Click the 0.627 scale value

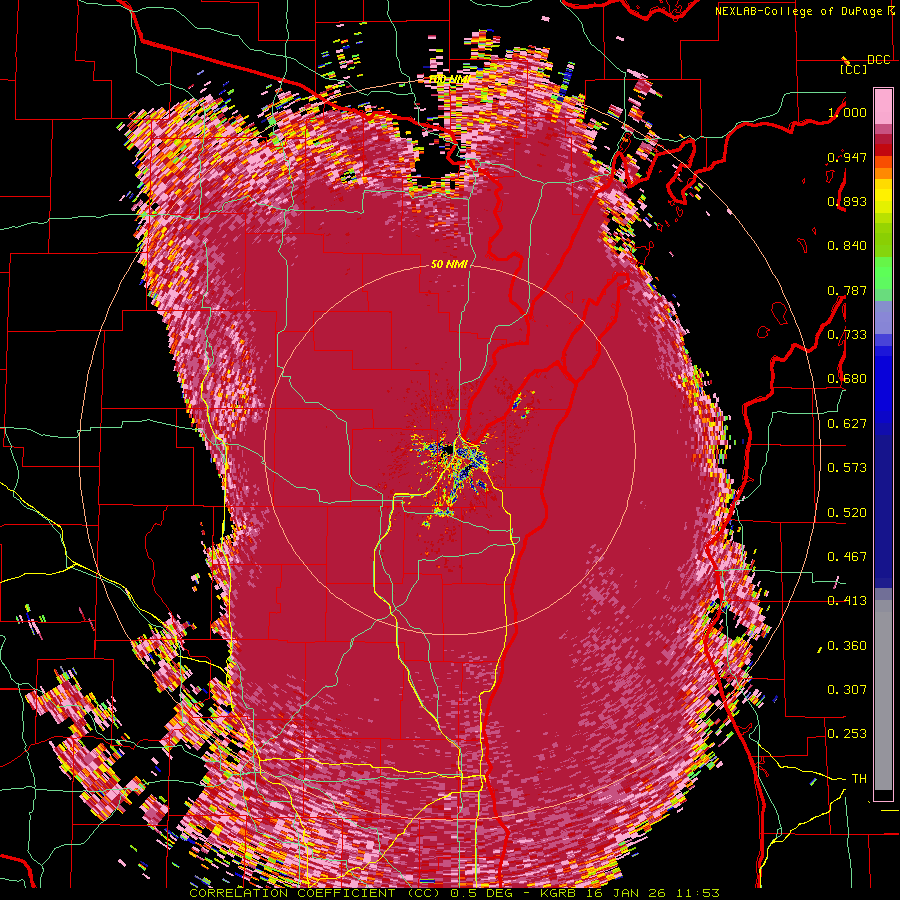[847, 424]
